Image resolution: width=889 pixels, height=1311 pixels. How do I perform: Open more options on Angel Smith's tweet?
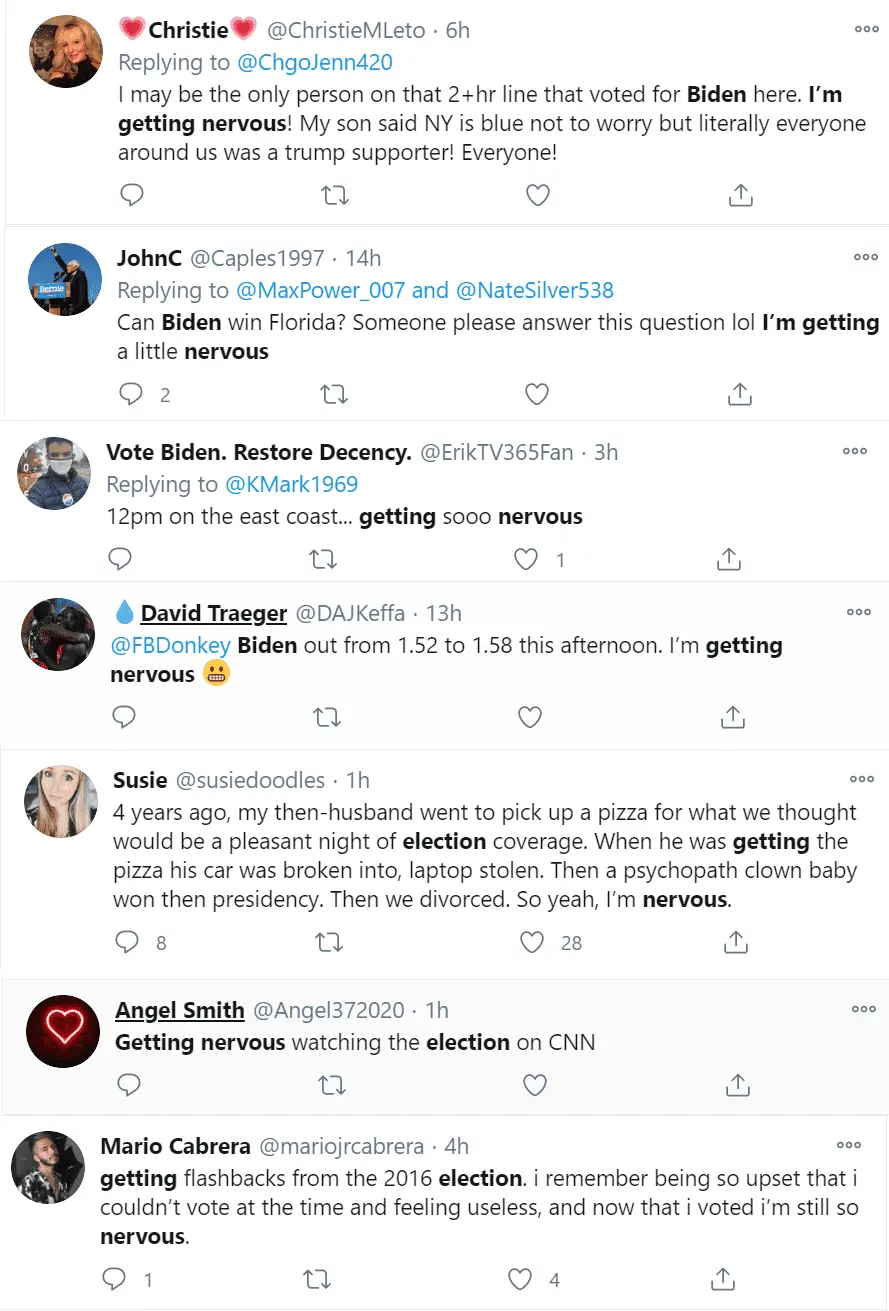(x=864, y=1009)
